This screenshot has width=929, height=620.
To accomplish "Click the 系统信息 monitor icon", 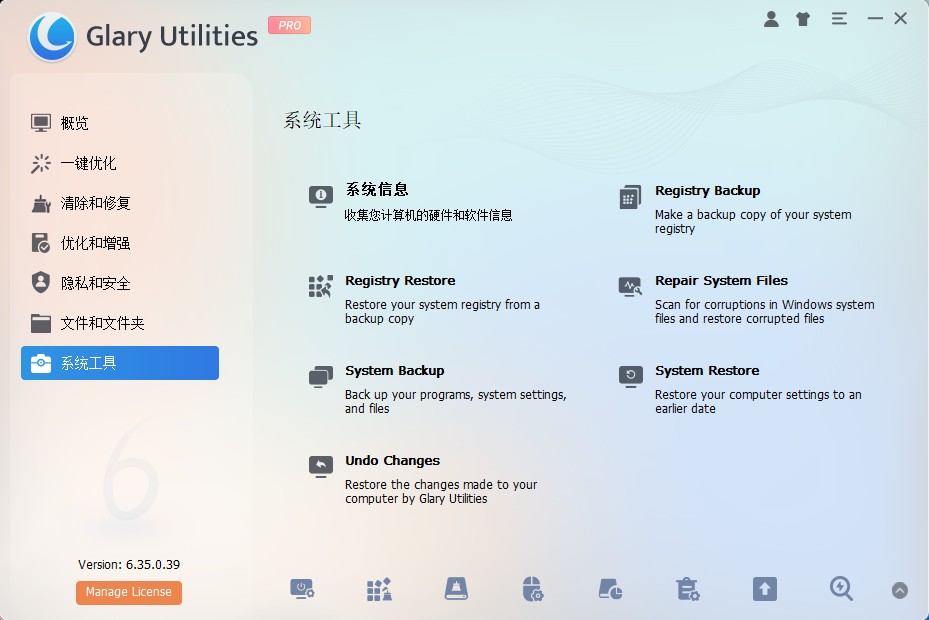I will 321,196.
